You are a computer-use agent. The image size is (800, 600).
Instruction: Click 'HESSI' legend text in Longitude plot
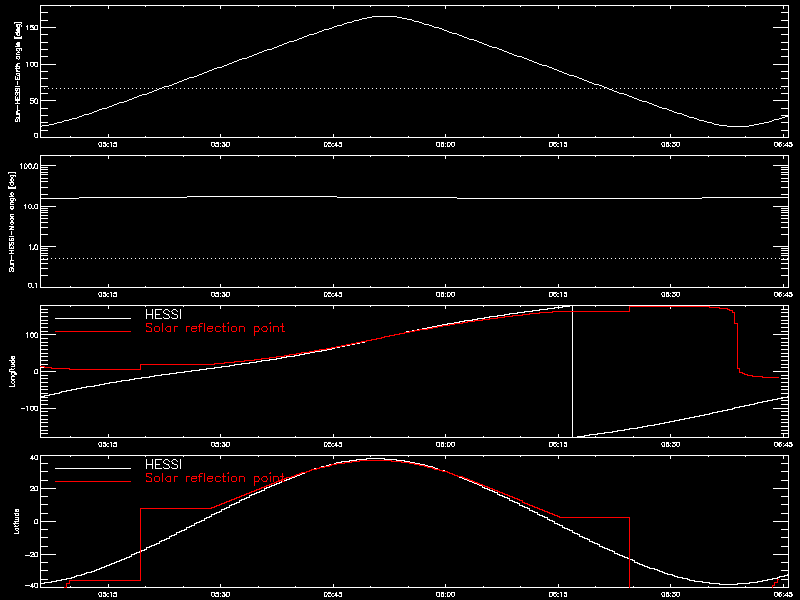[163, 314]
